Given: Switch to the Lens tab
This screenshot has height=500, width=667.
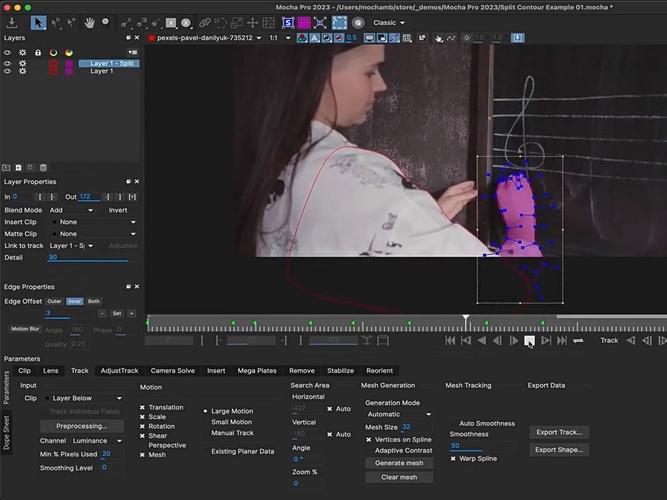Looking at the screenshot, I should tap(51, 371).
